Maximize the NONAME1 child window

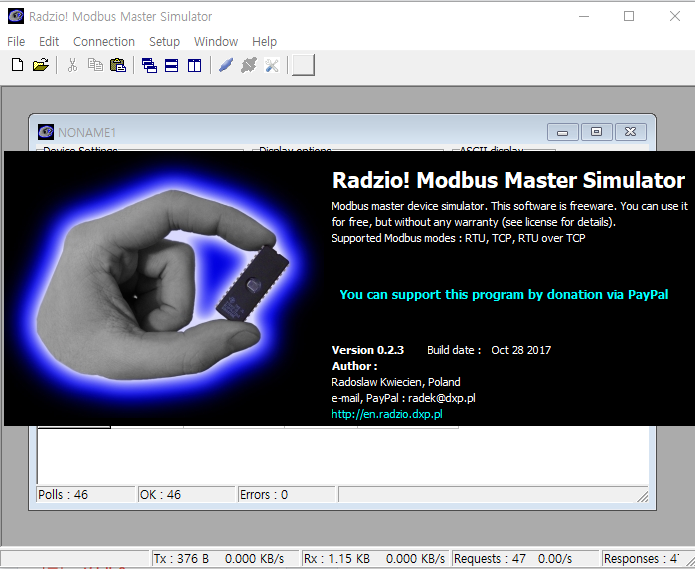pyautogui.click(x=597, y=132)
